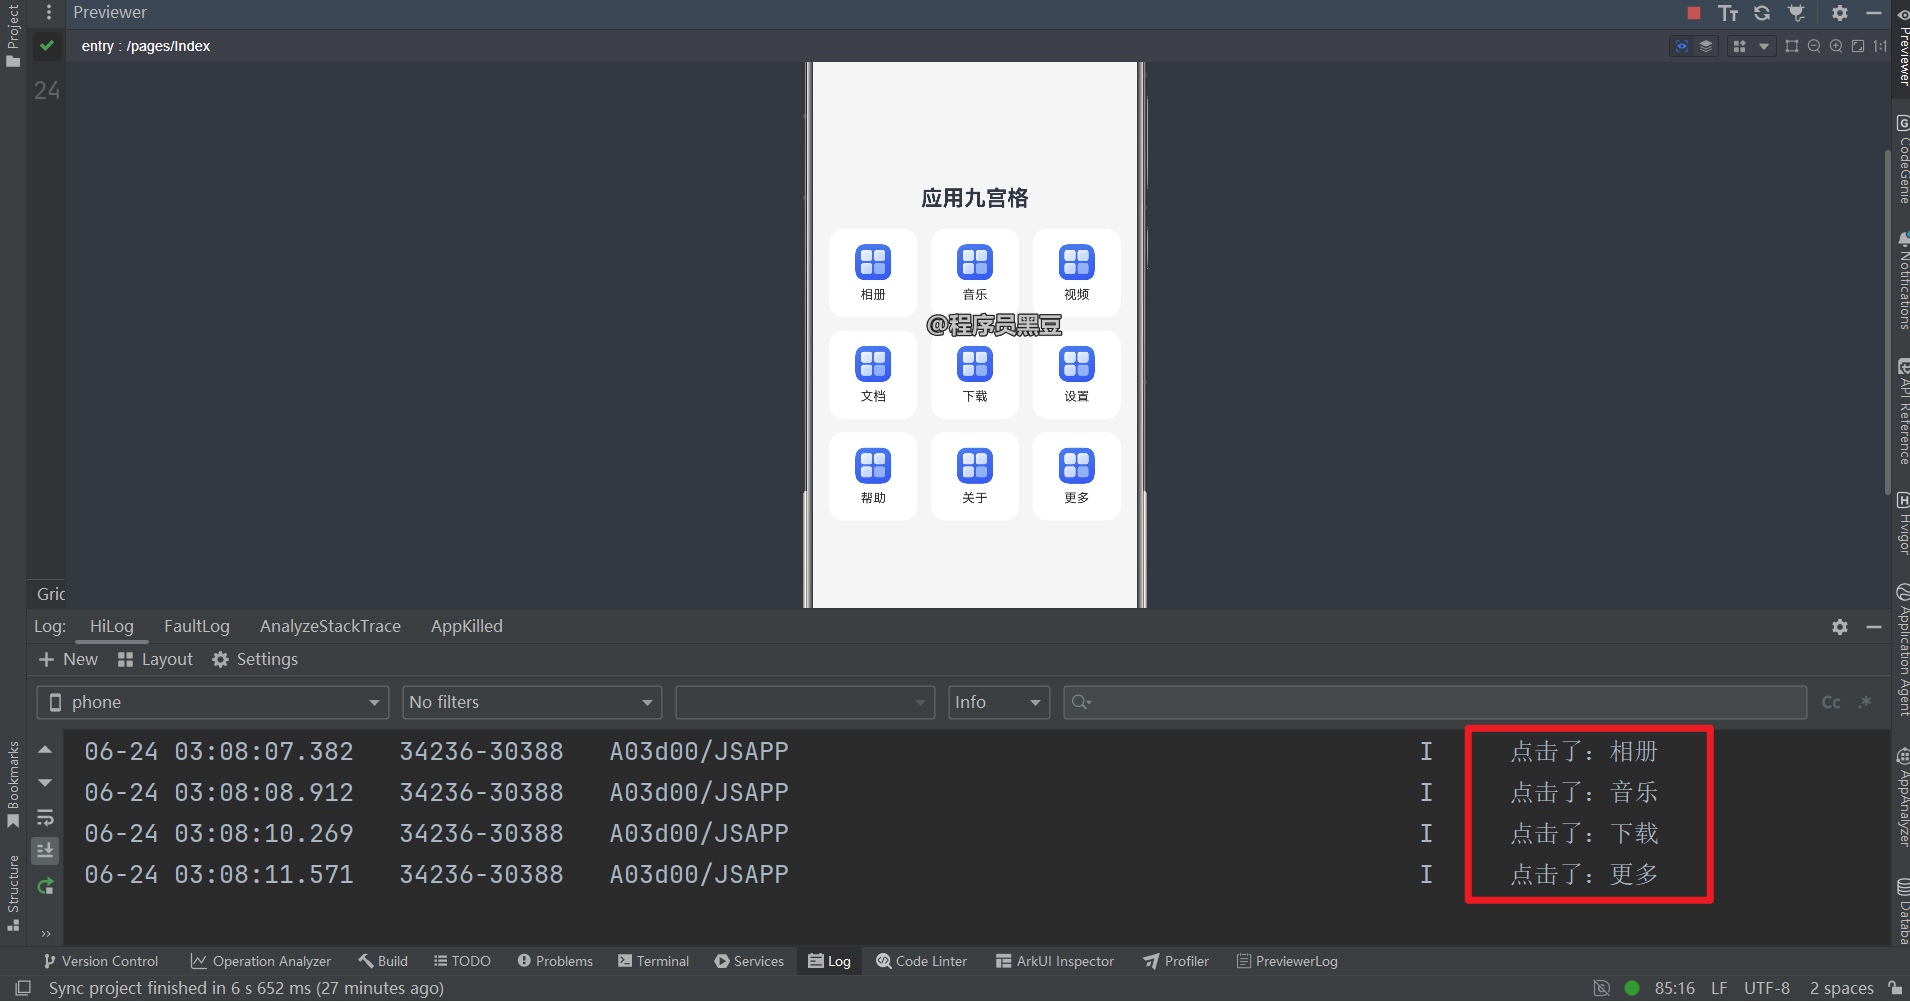Tap the 相册 app tile in preview

(x=873, y=273)
